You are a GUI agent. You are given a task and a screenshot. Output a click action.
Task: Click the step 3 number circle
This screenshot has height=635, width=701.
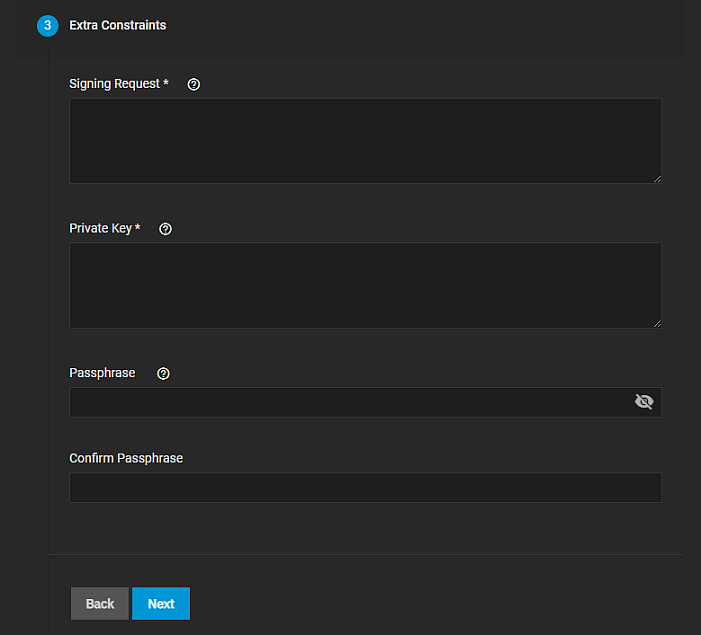pos(47,26)
